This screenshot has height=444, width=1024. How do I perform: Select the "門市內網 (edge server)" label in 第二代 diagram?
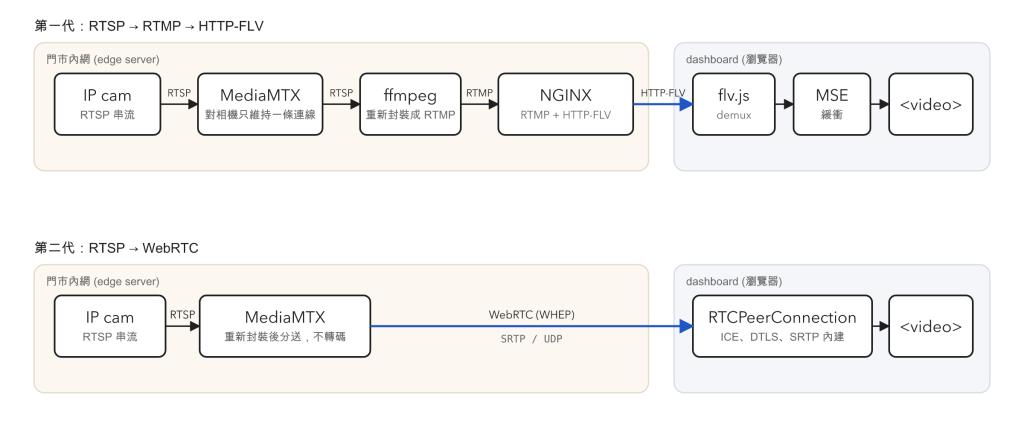tap(103, 281)
